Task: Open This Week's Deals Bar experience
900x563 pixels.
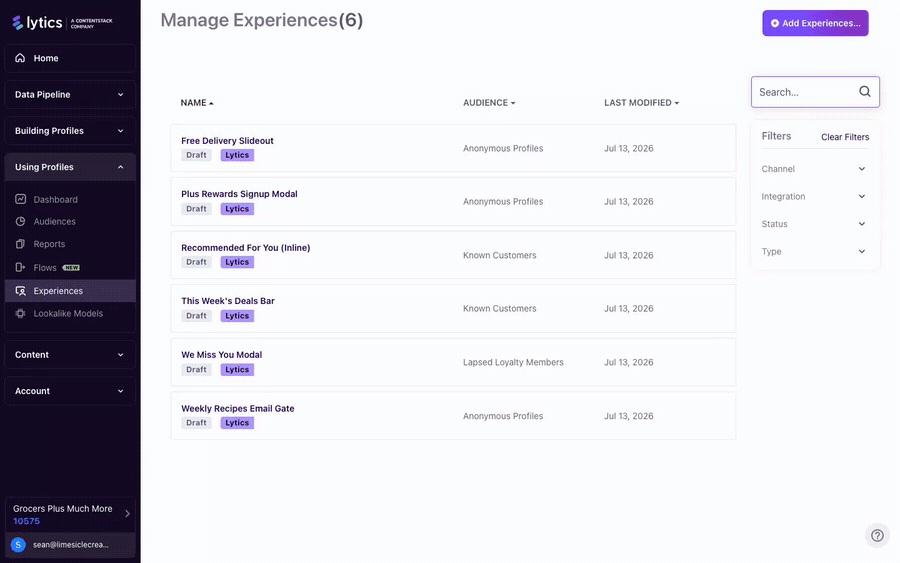Action: point(228,301)
